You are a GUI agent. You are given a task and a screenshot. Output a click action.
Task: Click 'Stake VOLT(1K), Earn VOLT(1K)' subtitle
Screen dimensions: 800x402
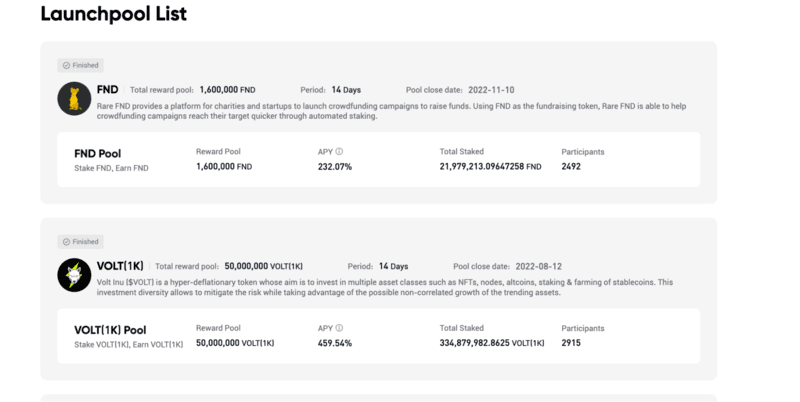click(x=129, y=344)
